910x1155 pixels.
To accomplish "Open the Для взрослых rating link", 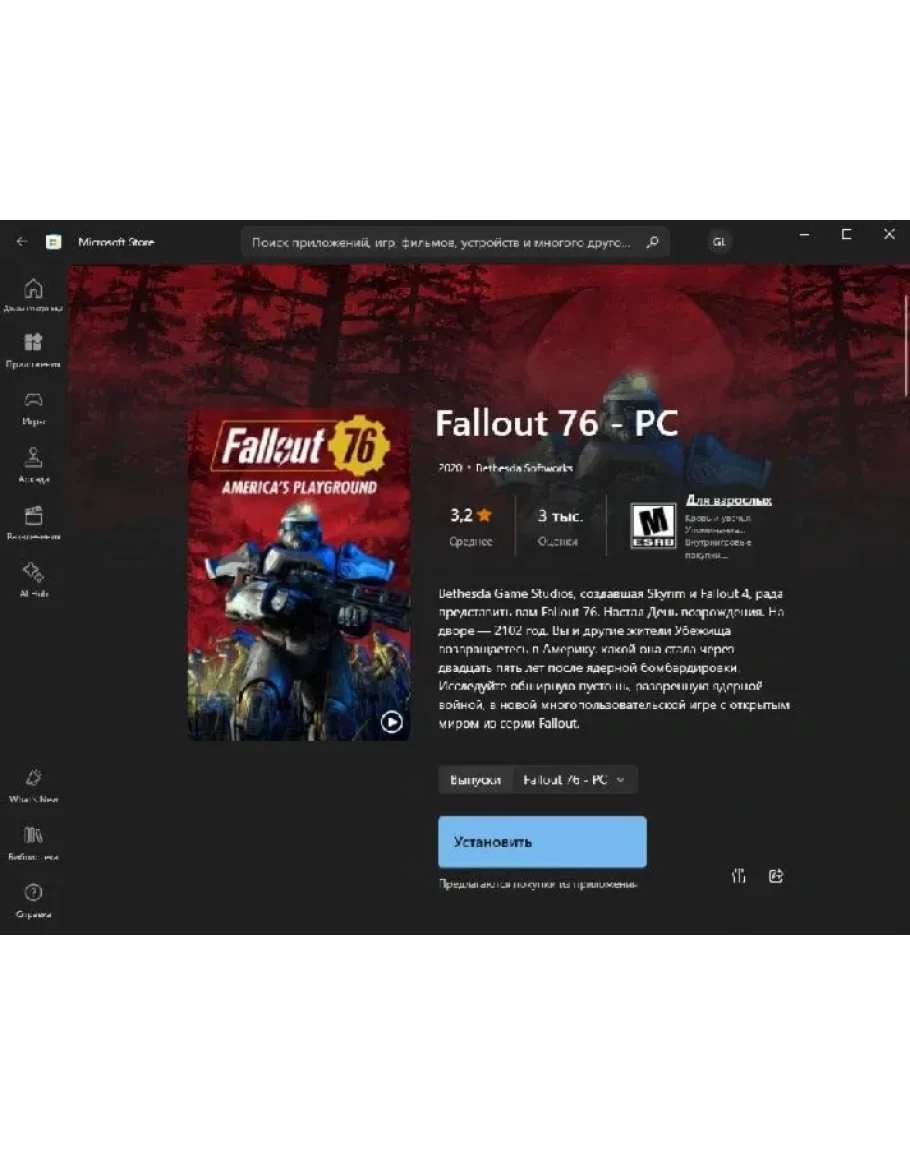I will (729, 500).
